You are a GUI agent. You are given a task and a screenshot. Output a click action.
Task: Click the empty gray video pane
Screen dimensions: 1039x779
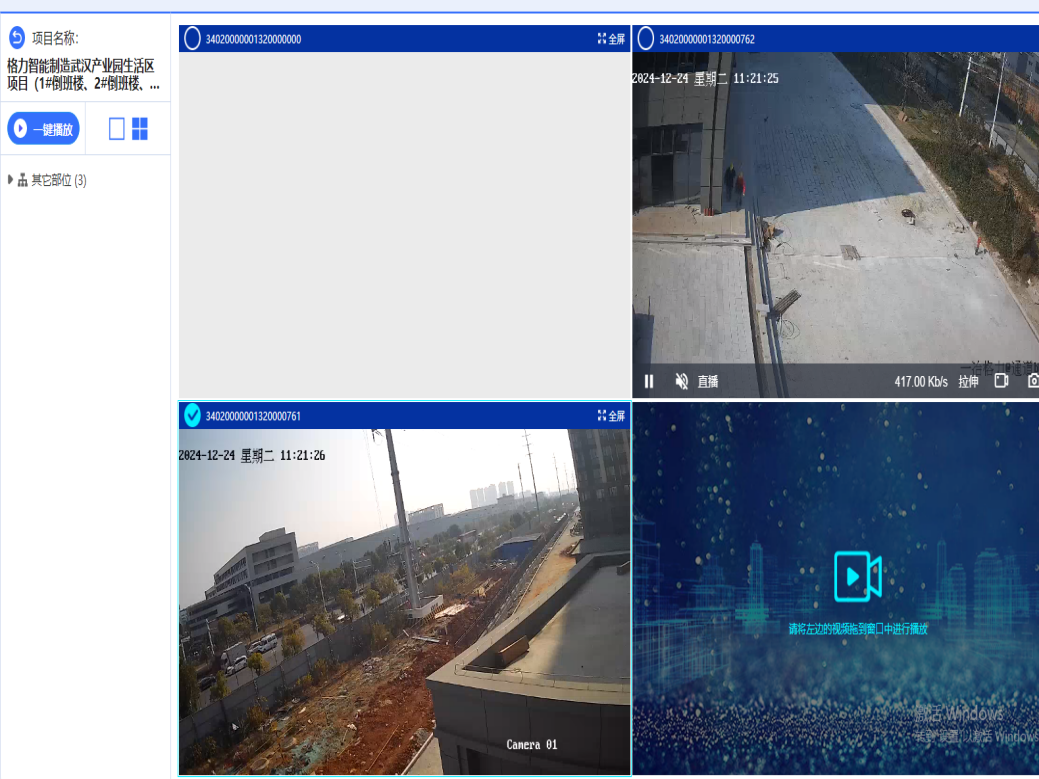404,225
